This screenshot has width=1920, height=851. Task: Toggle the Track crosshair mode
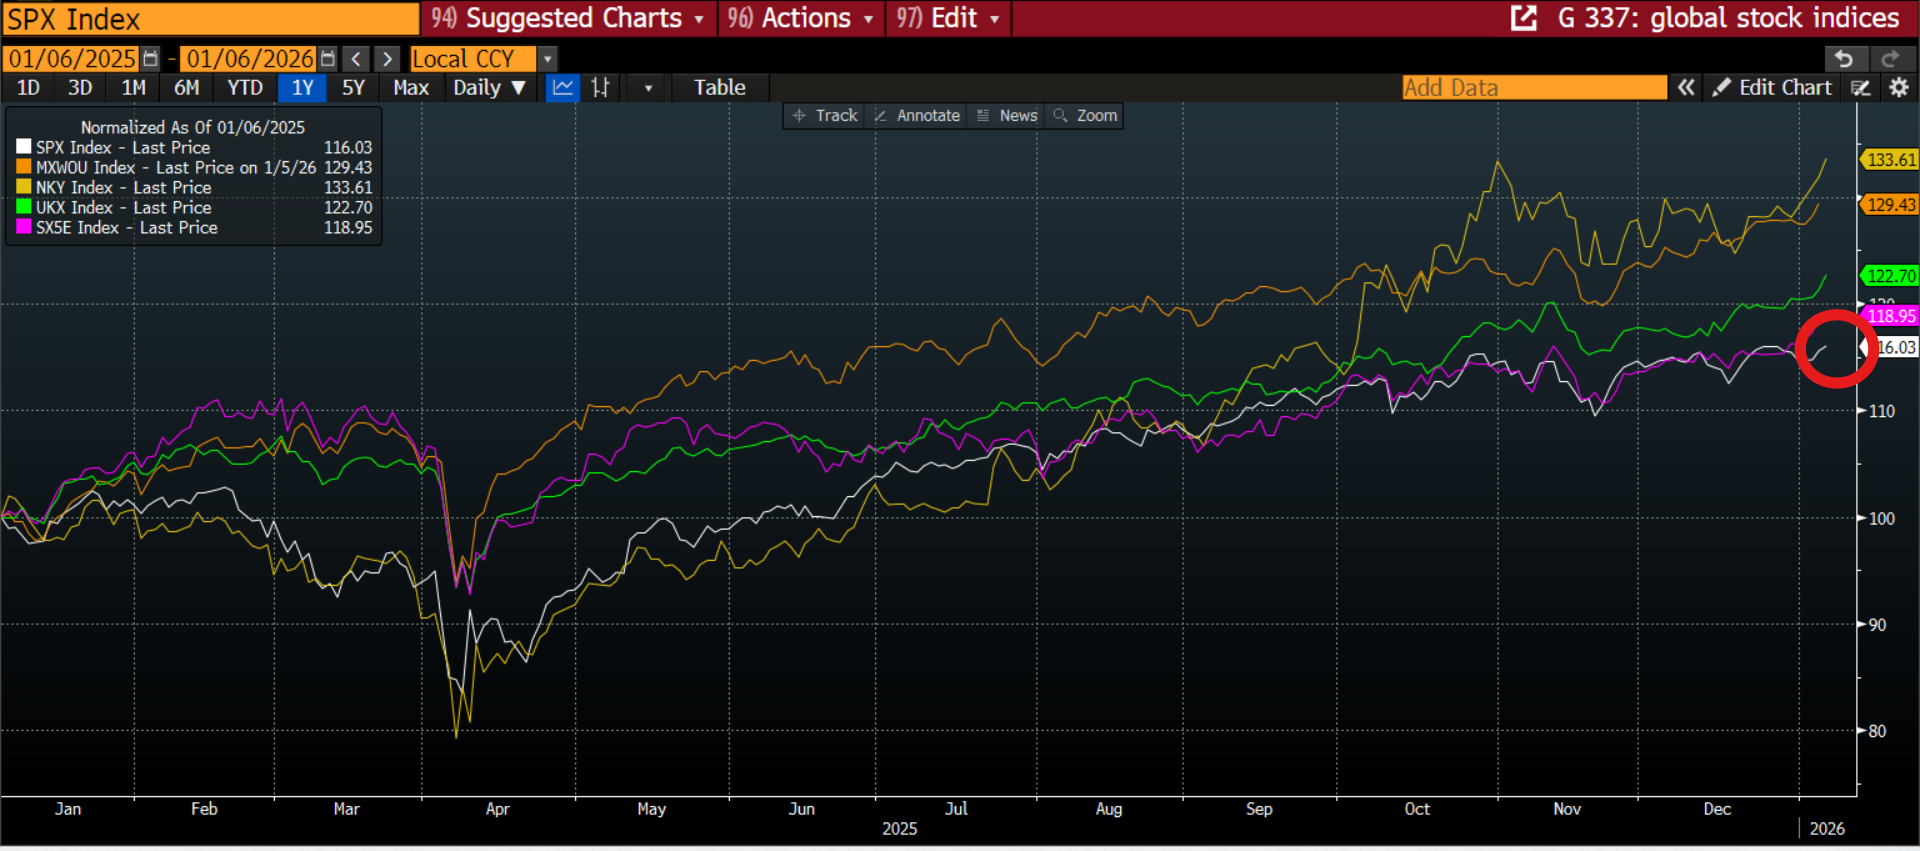pos(825,116)
